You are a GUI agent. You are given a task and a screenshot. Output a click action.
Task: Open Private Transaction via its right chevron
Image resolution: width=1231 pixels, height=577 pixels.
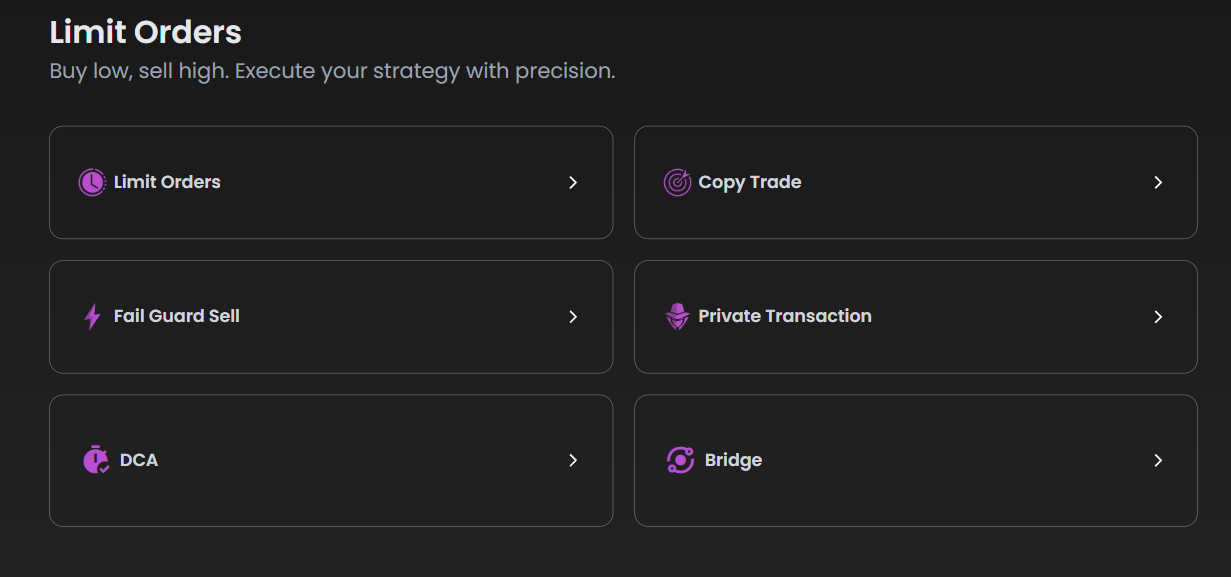(1158, 317)
